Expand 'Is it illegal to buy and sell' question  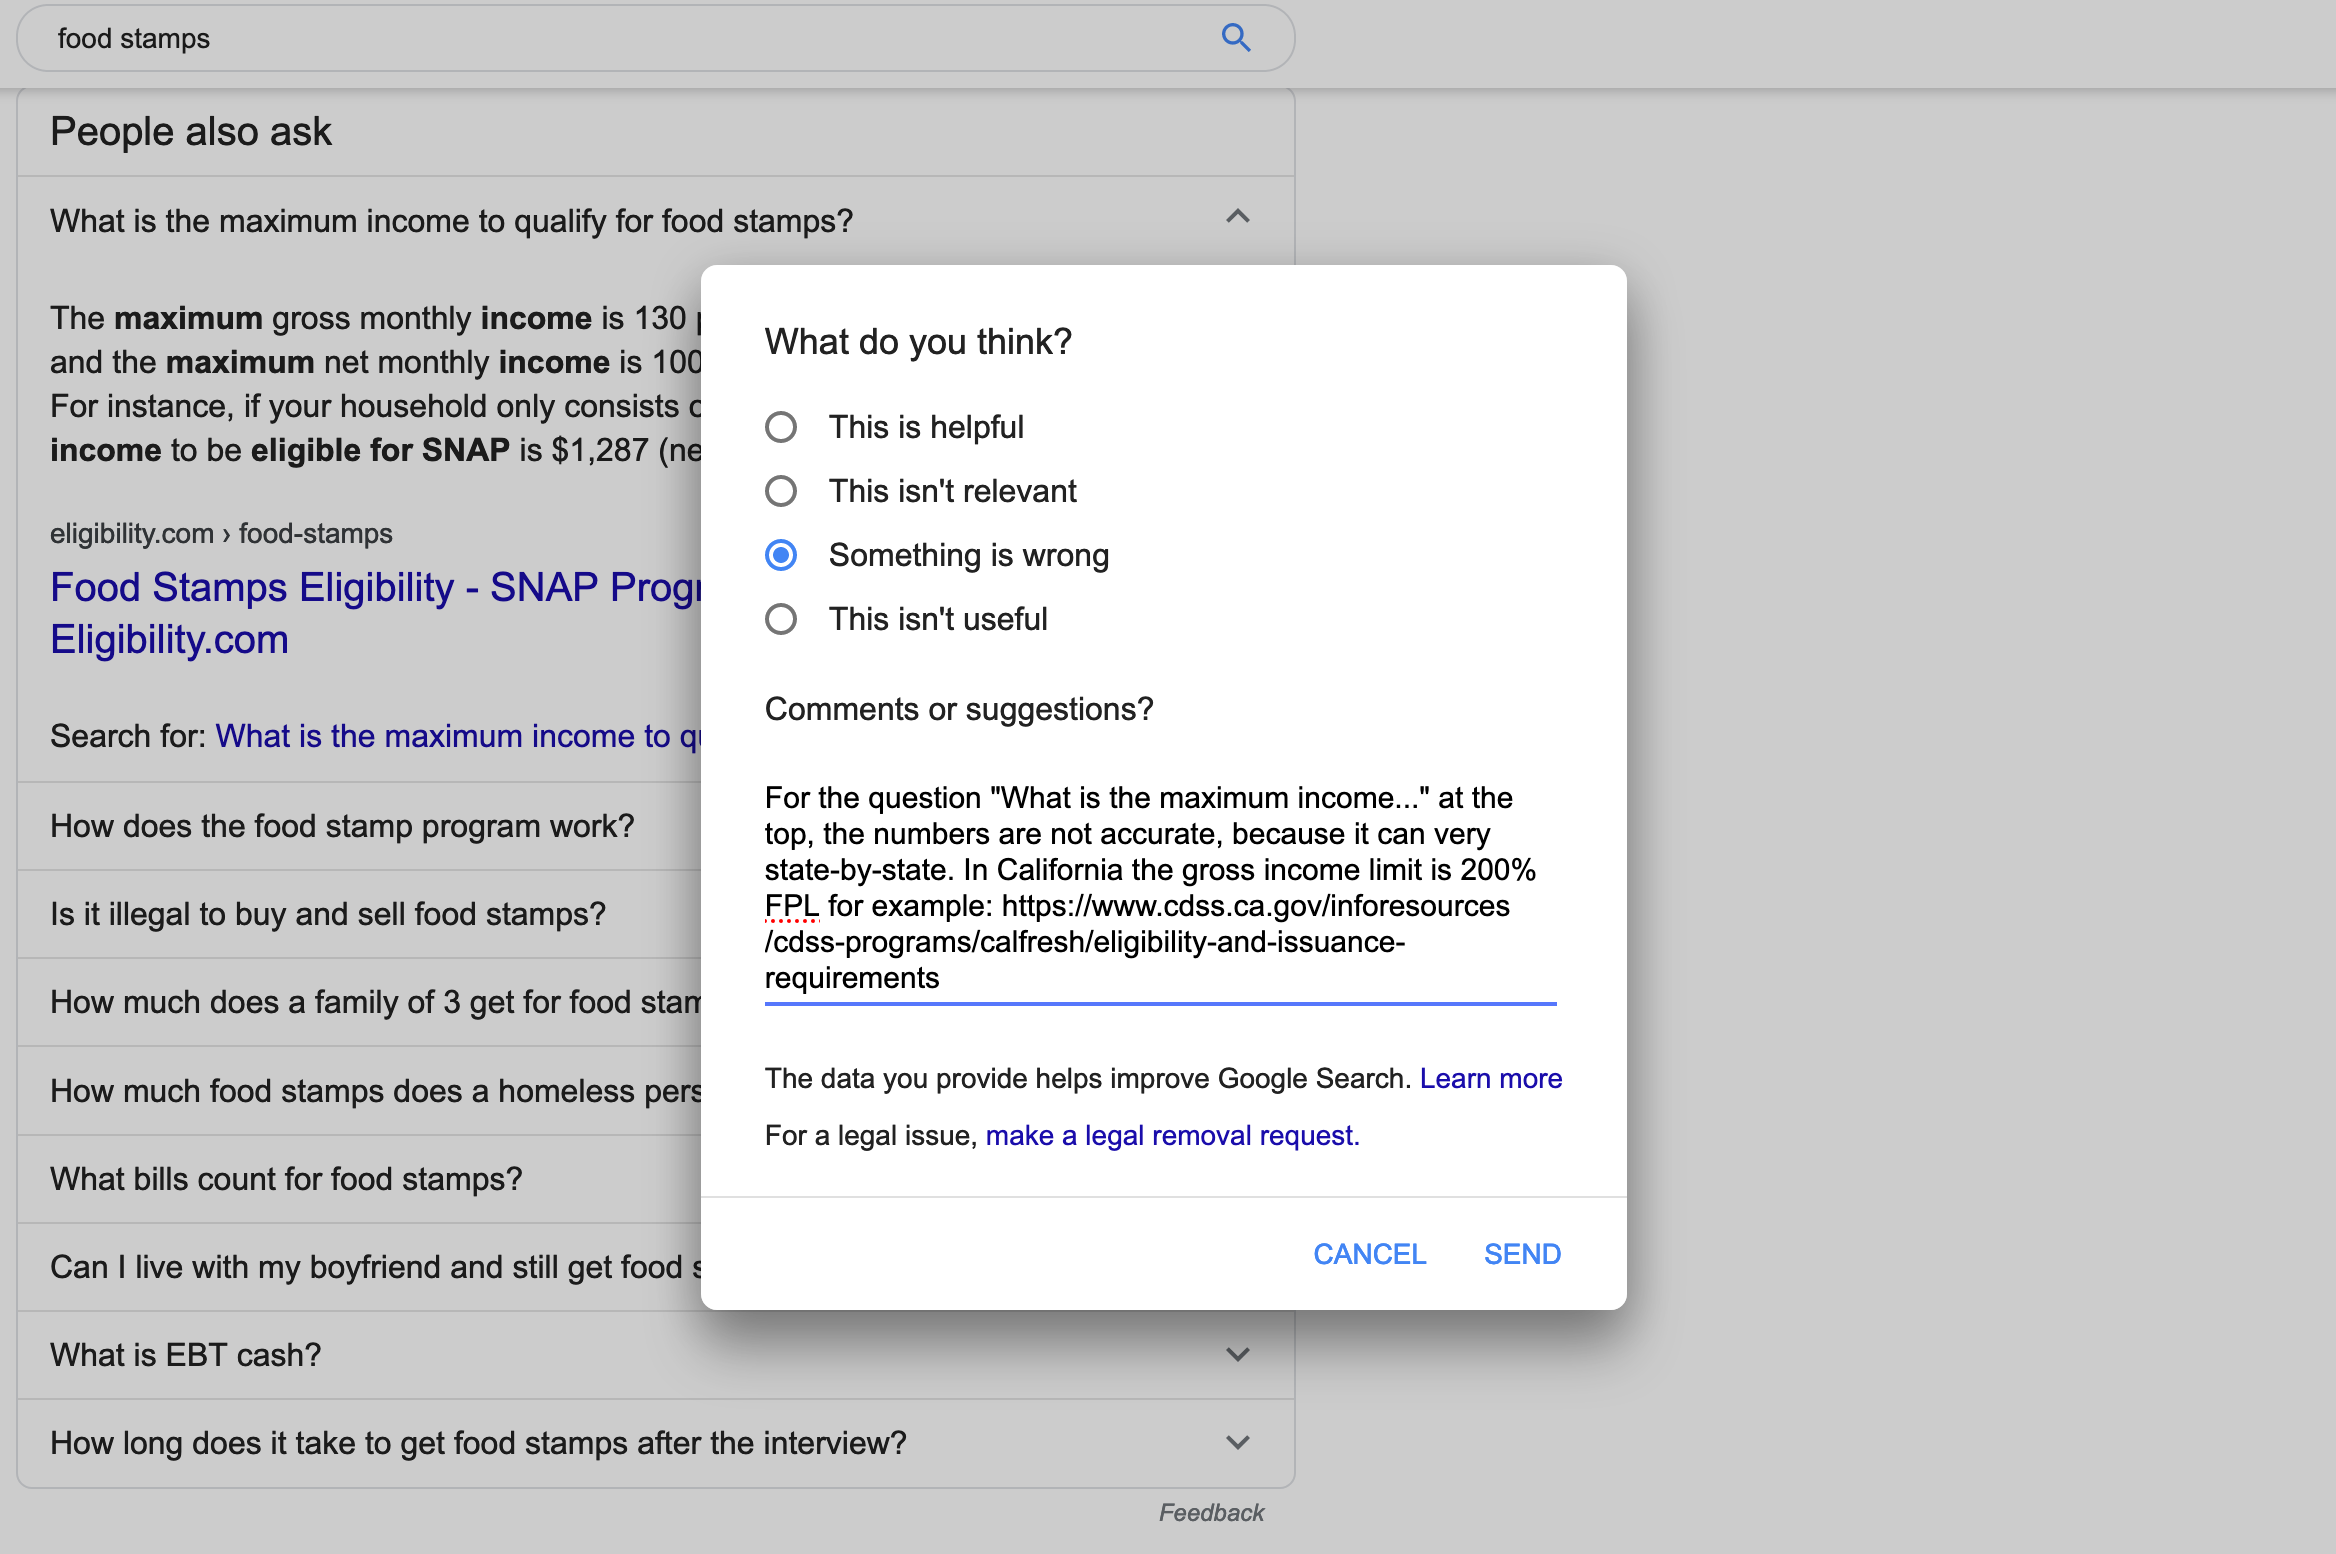360,914
